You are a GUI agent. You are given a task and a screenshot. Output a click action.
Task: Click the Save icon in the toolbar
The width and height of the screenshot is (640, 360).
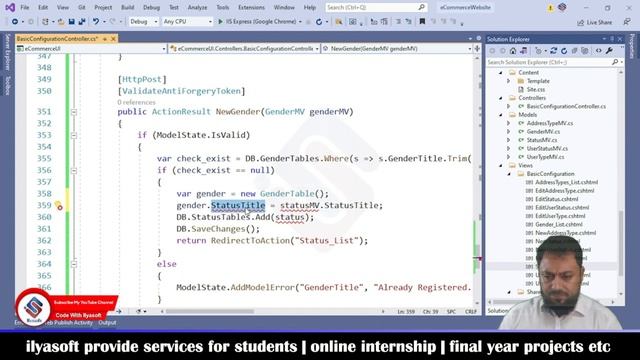(x=71, y=22)
